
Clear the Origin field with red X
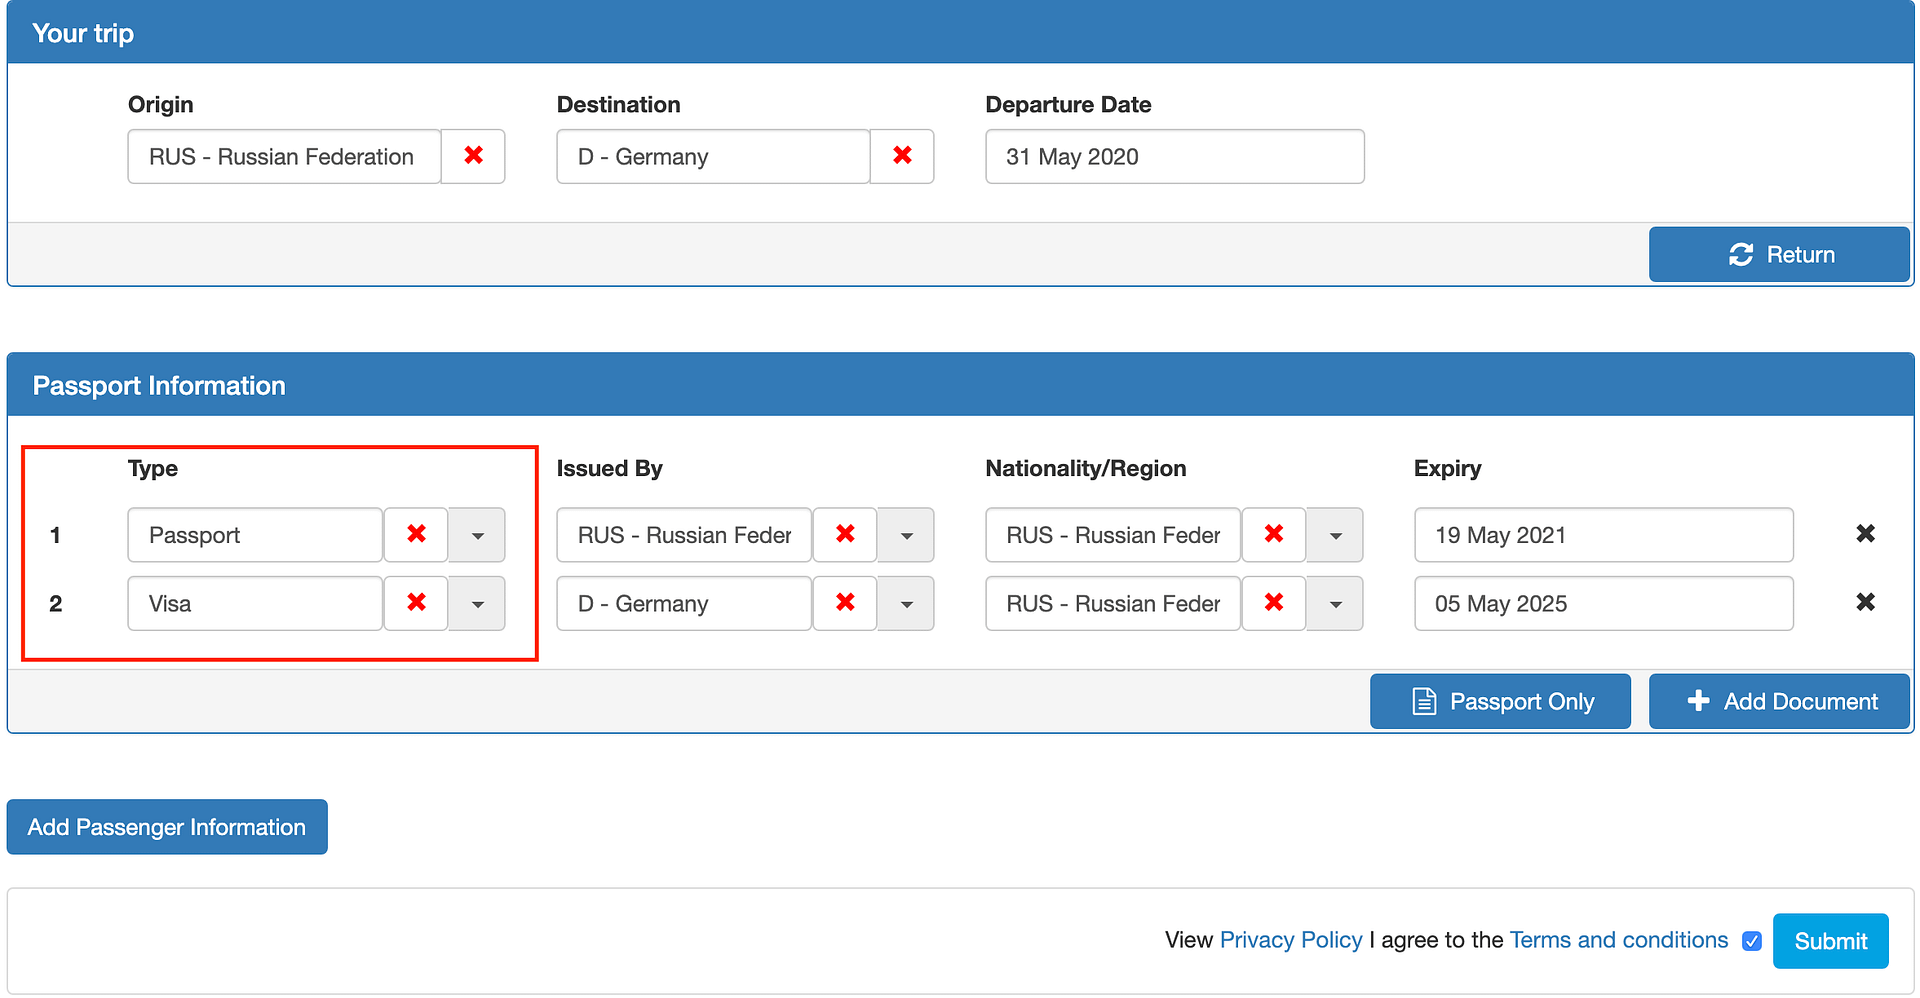click(473, 156)
